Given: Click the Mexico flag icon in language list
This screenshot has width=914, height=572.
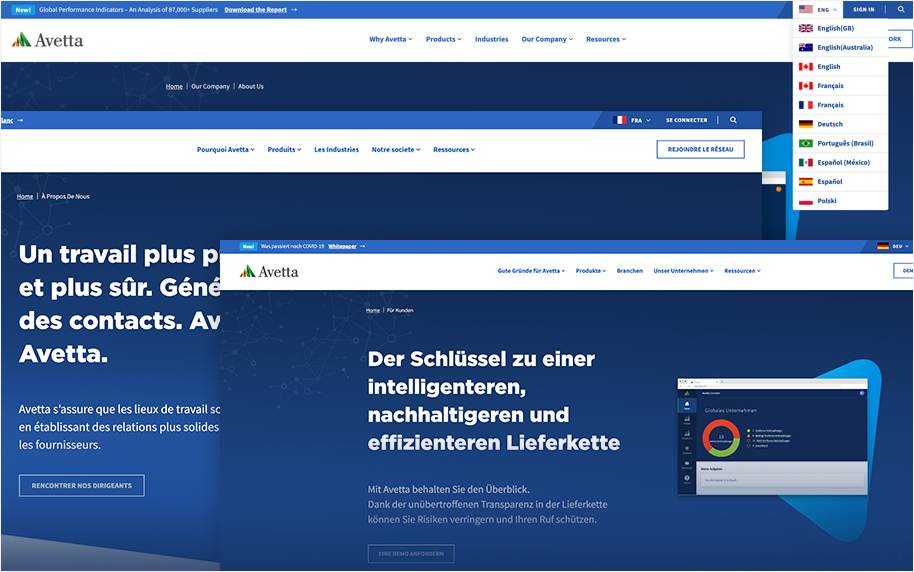Looking at the screenshot, I should (806, 163).
